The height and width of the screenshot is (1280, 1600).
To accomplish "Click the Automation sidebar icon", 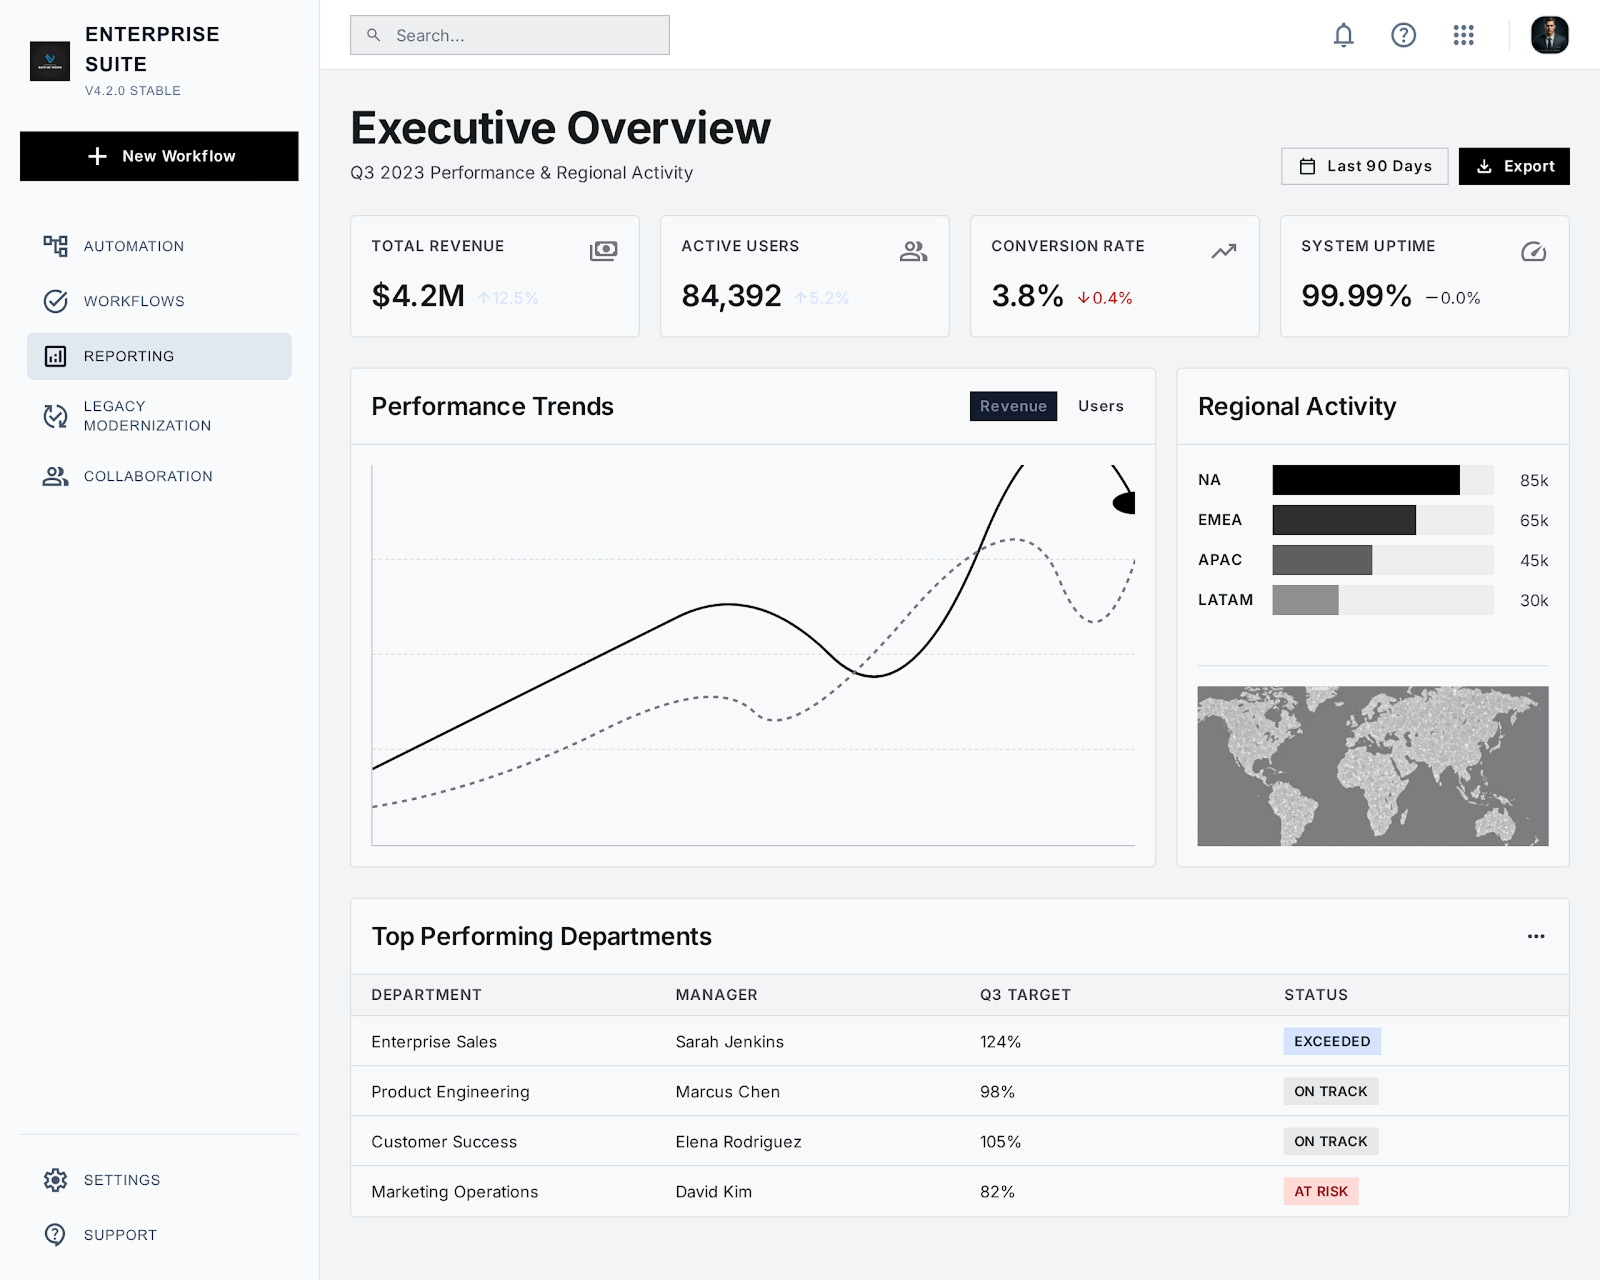I will (55, 246).
